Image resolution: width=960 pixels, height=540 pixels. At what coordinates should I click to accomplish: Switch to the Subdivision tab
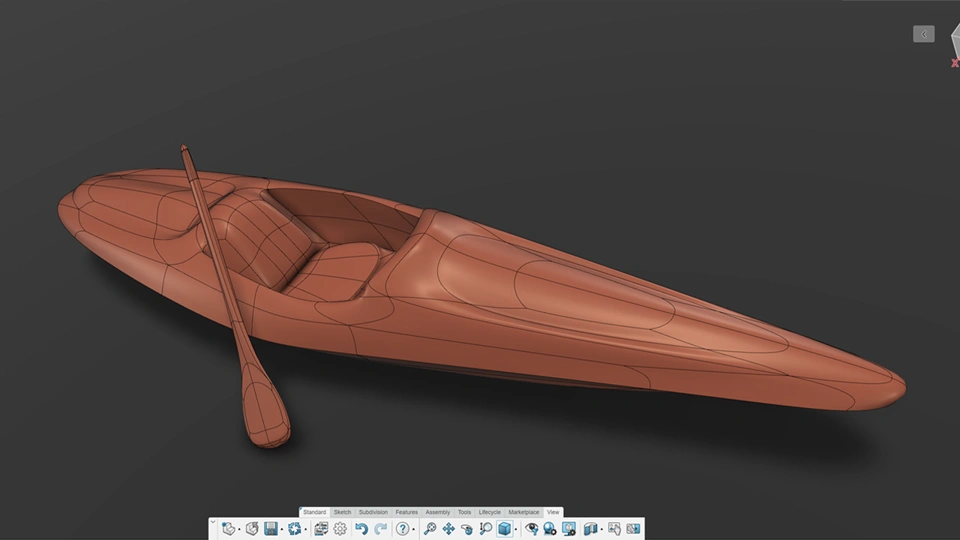(x=373, y=512)
